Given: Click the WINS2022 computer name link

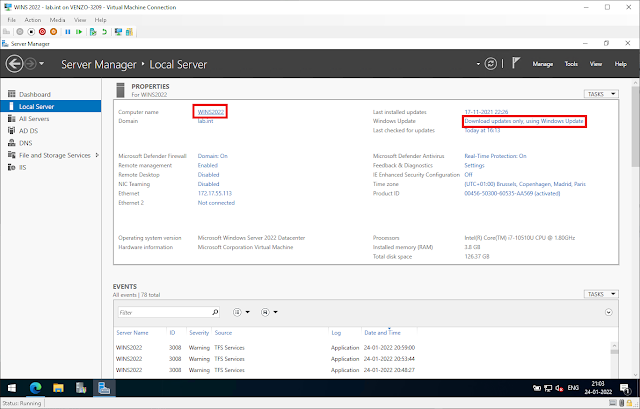Looking at the screenshot, I should pyautogui.click(x=211, y=112).
